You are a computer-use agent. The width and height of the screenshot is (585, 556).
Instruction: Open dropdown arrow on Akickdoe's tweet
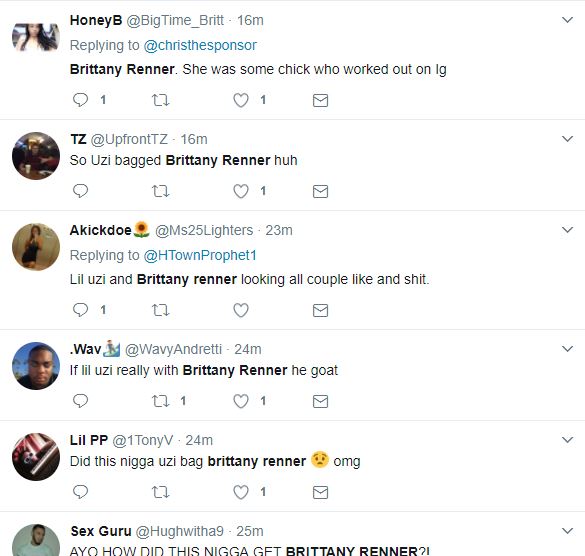(x=567, y=230)
